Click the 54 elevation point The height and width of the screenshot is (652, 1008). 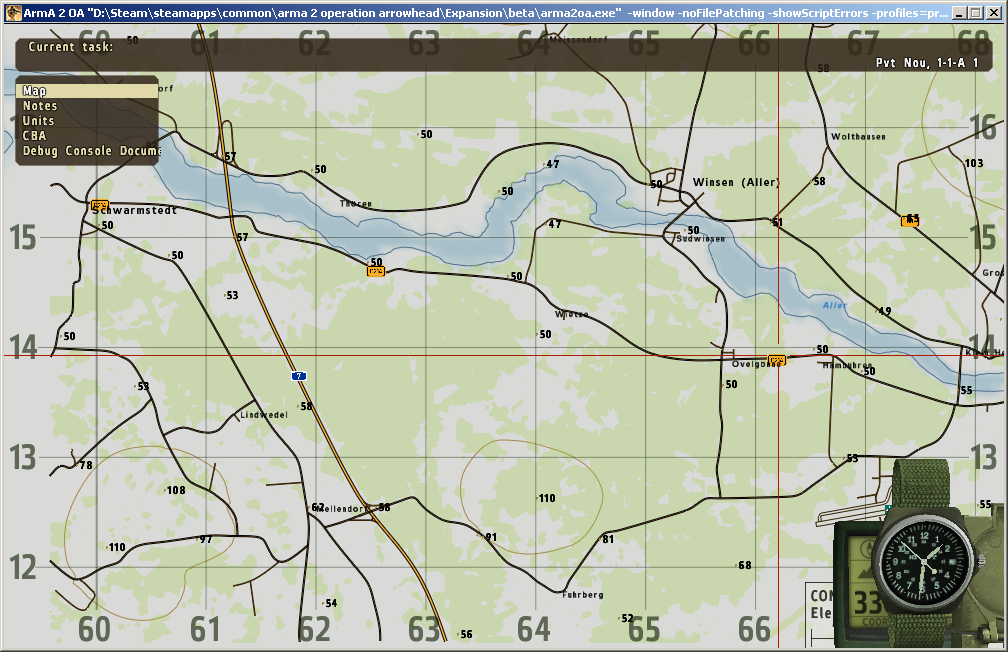[x=330, y=603]
